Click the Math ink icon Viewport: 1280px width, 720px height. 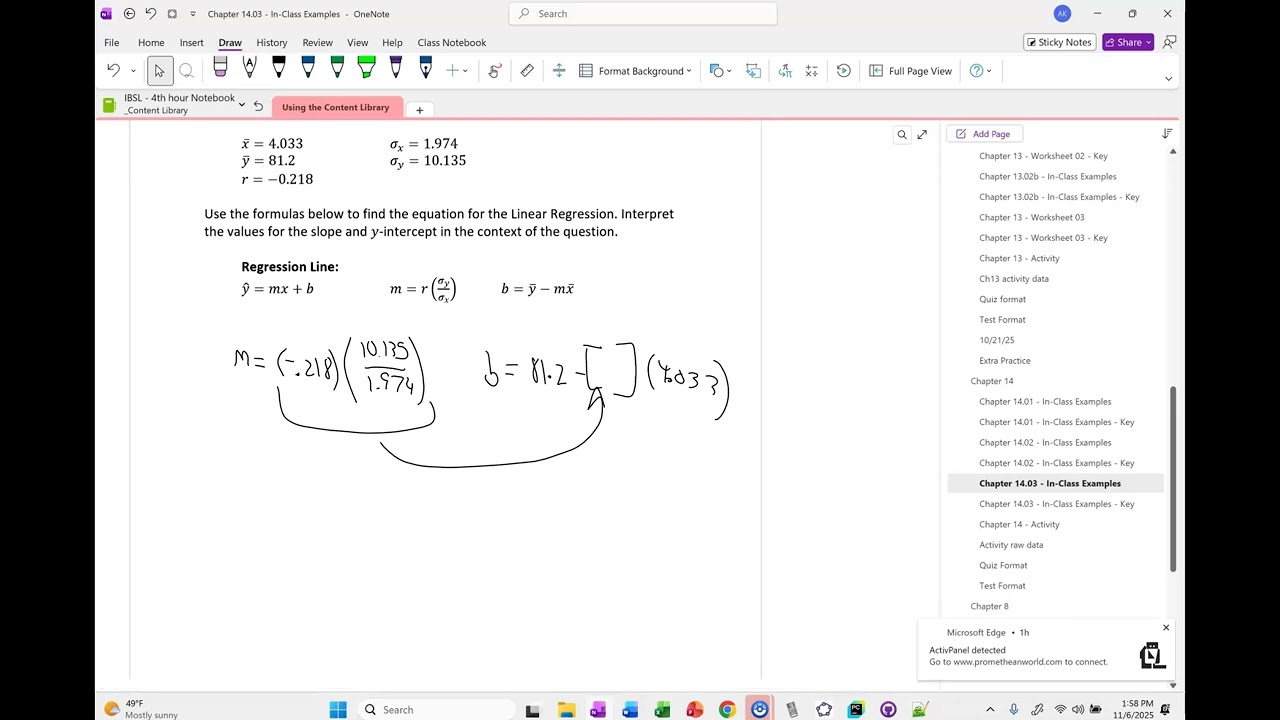point(812,71)
